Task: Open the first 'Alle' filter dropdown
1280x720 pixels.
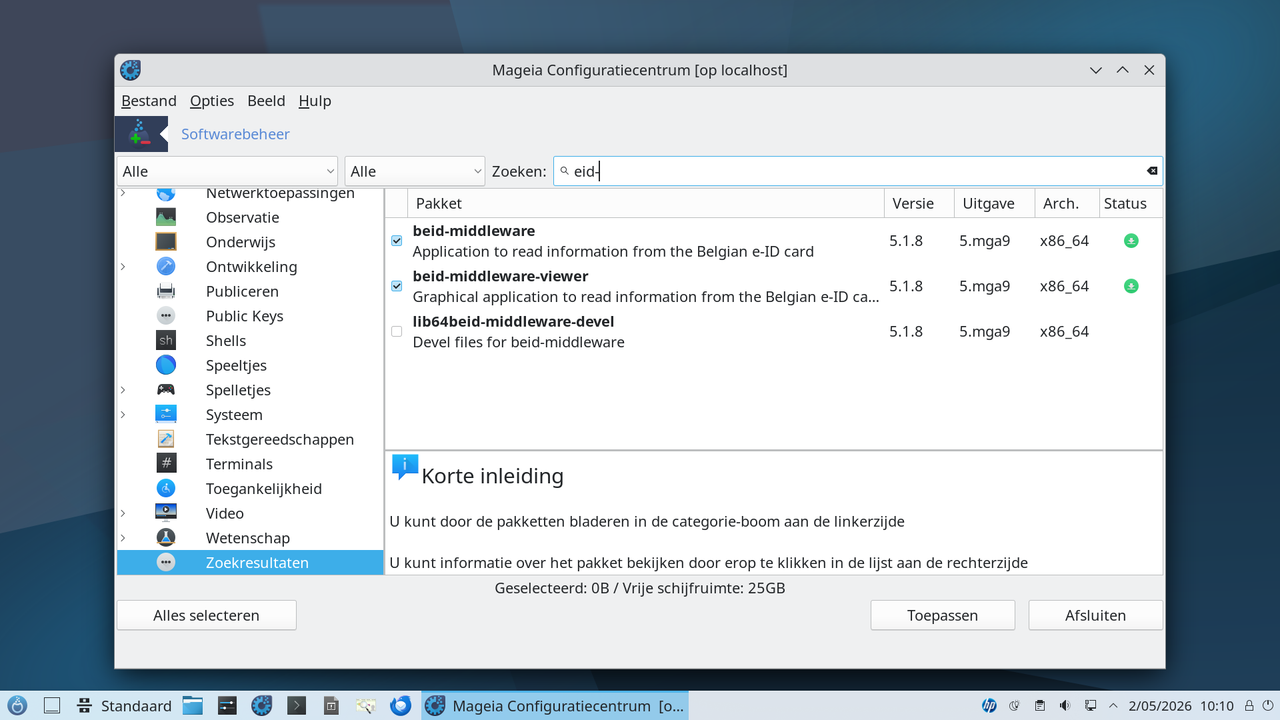Action: click(x=228, y=171)
